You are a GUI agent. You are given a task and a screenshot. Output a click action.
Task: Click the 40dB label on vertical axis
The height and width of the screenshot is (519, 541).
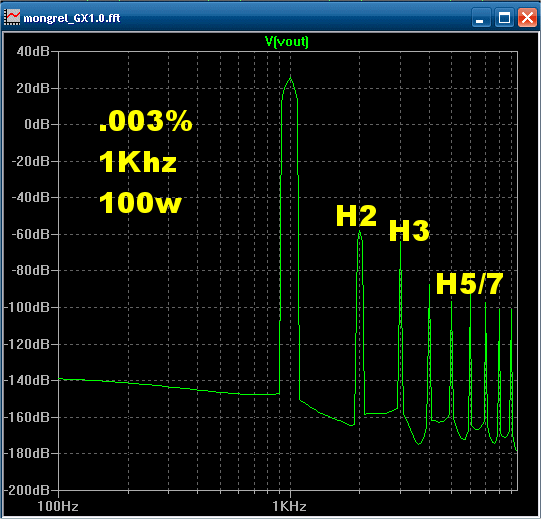(33, 51)
